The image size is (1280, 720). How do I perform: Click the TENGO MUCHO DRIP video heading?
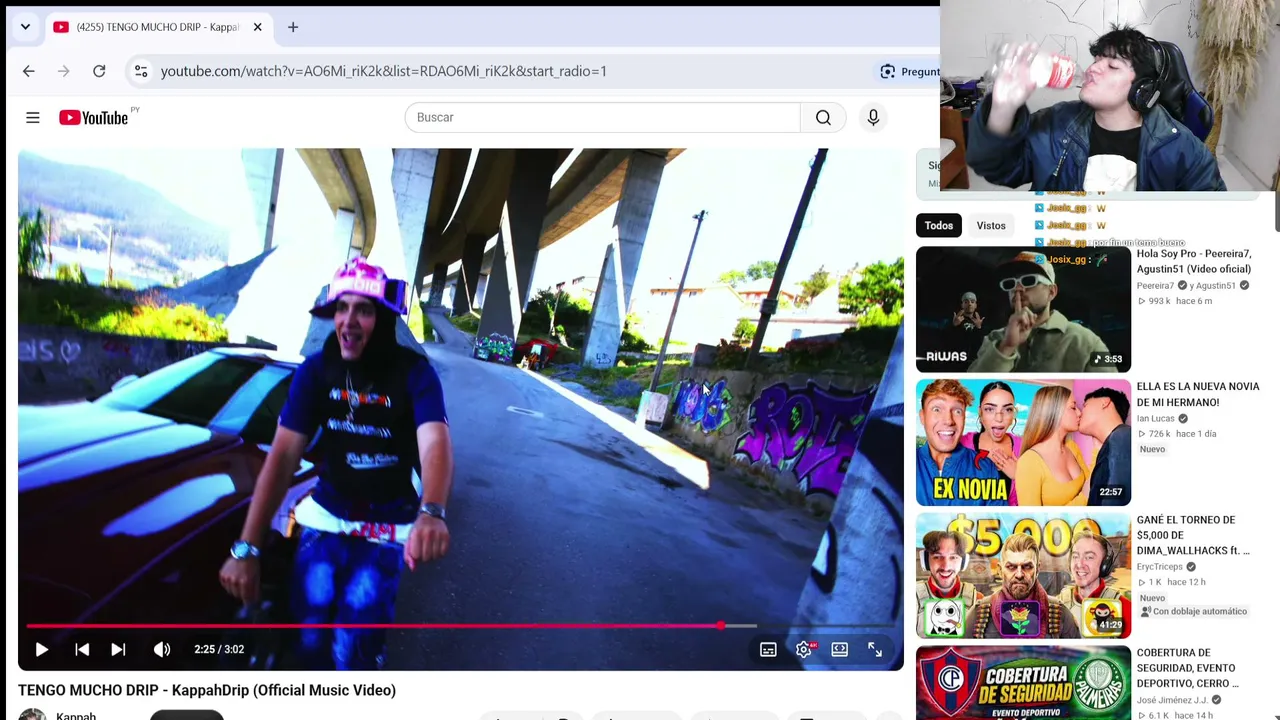207,691
